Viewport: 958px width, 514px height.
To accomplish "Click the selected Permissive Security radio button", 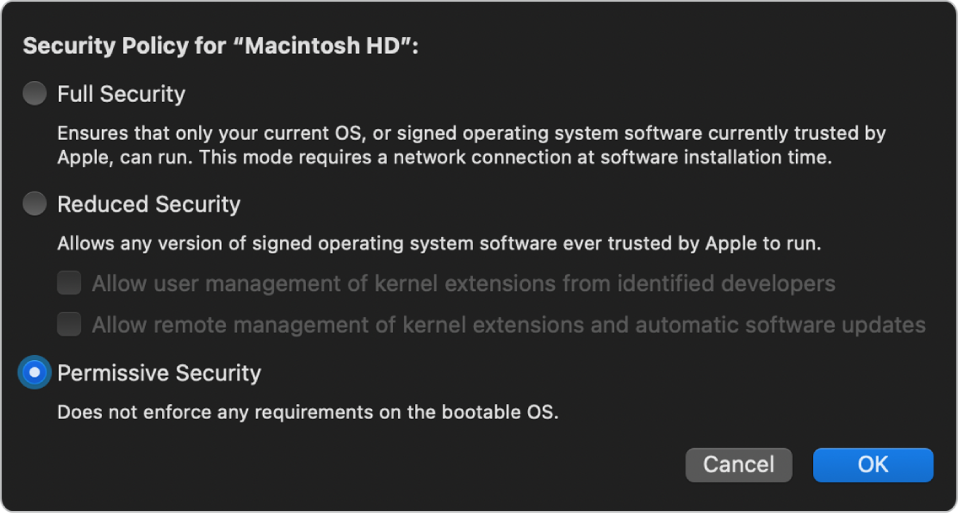I will coord(35,373).
